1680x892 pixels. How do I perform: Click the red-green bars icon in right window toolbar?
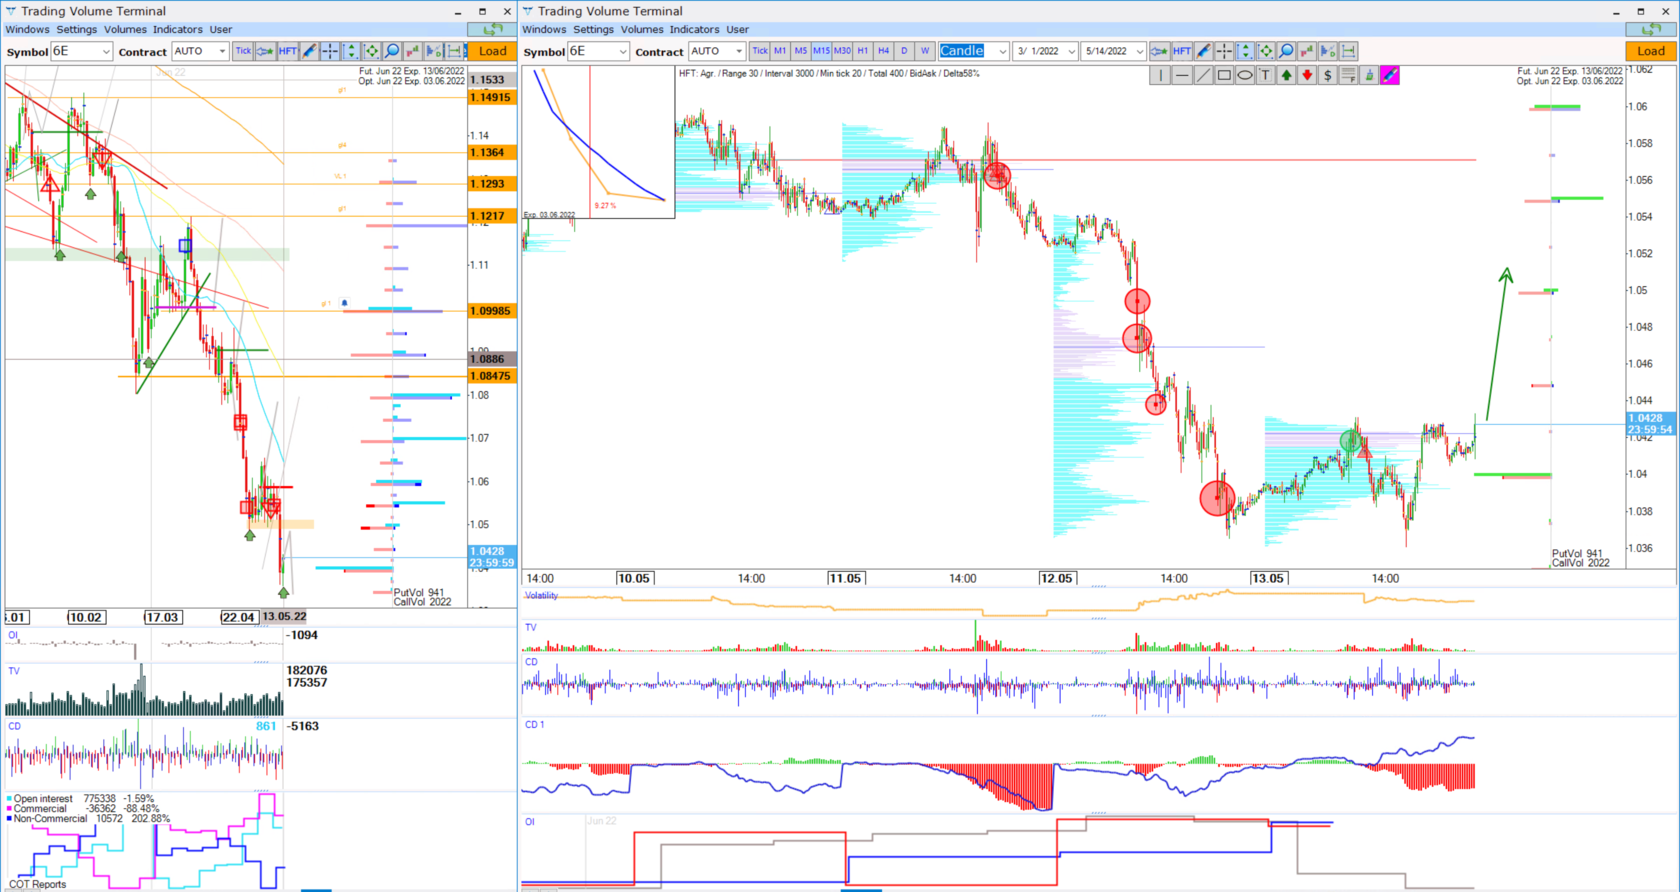tap(1307, 51)
